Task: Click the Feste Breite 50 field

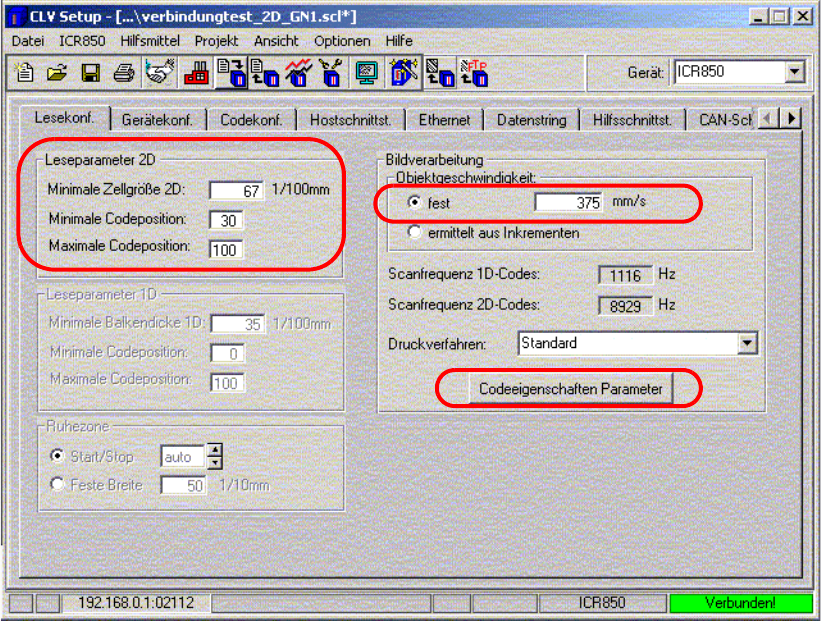Action: [183, 485]
